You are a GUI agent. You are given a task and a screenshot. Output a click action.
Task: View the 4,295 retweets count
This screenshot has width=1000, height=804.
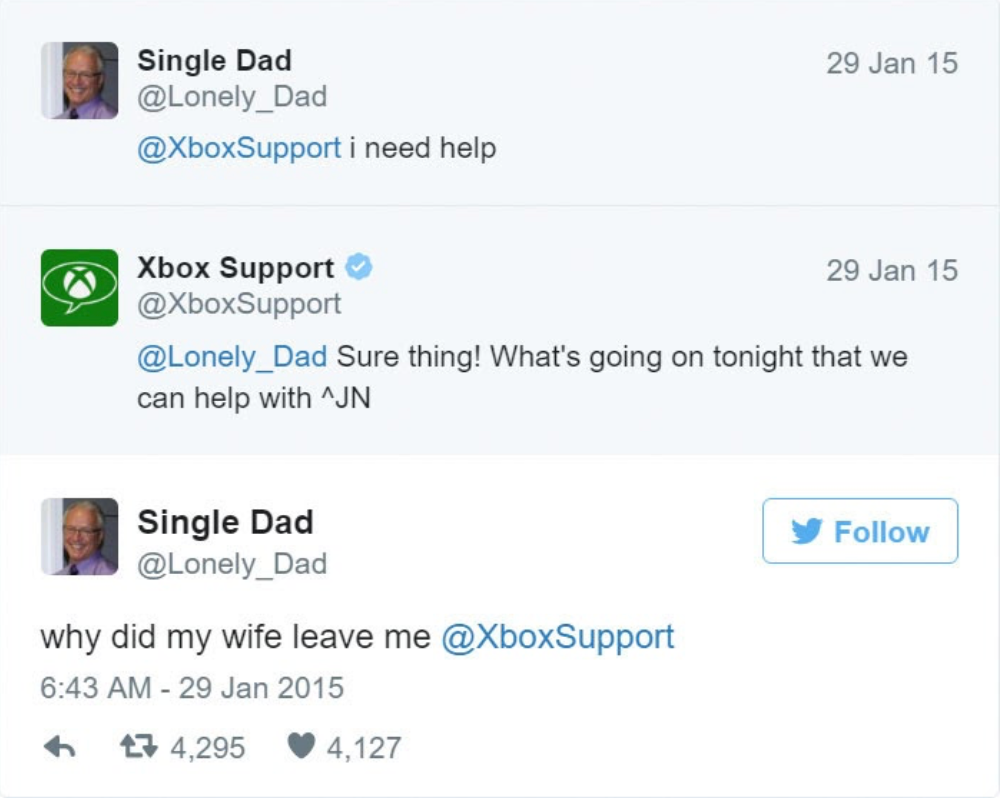208,748
